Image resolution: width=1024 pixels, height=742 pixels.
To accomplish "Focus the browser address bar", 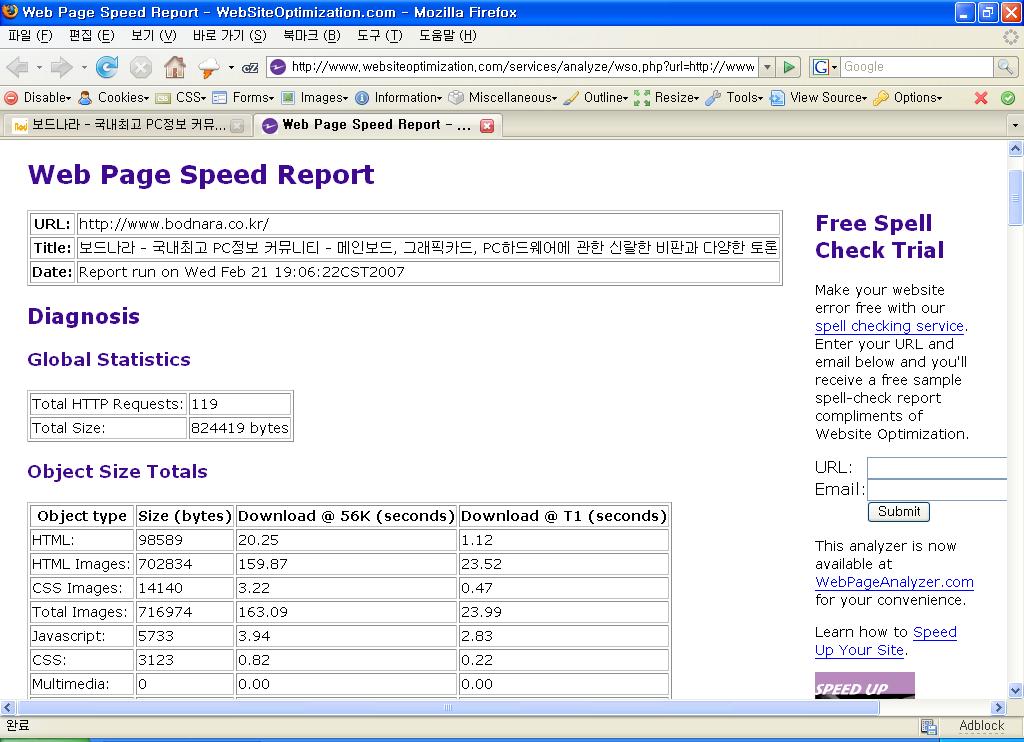I will (x=522, y=67).
